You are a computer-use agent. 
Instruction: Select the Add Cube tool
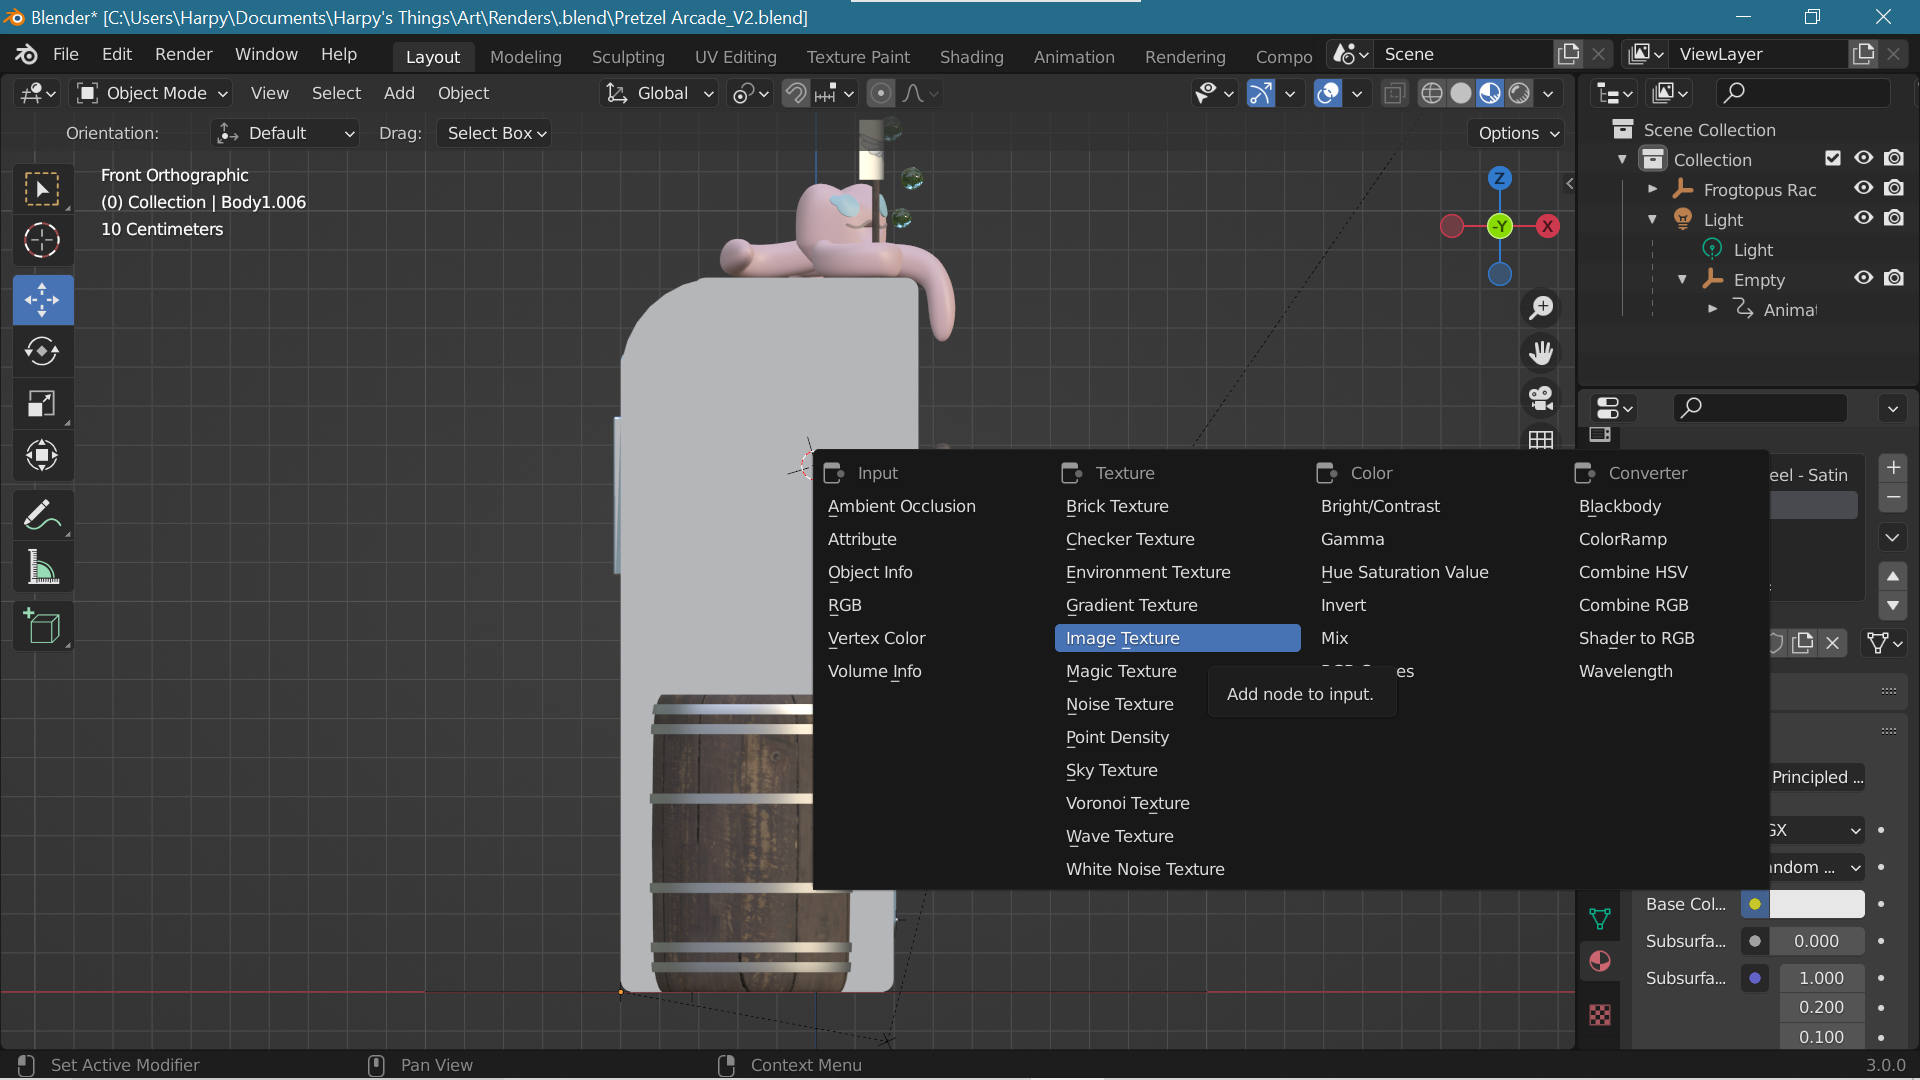pos(42,627)
